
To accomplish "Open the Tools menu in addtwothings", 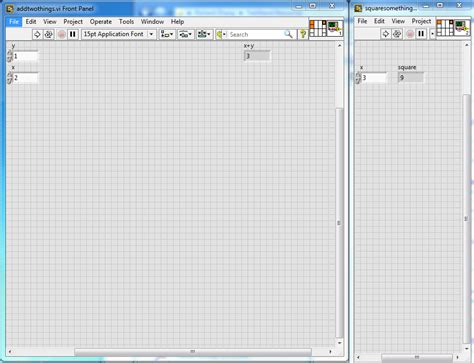I will (x=126, y=22).
